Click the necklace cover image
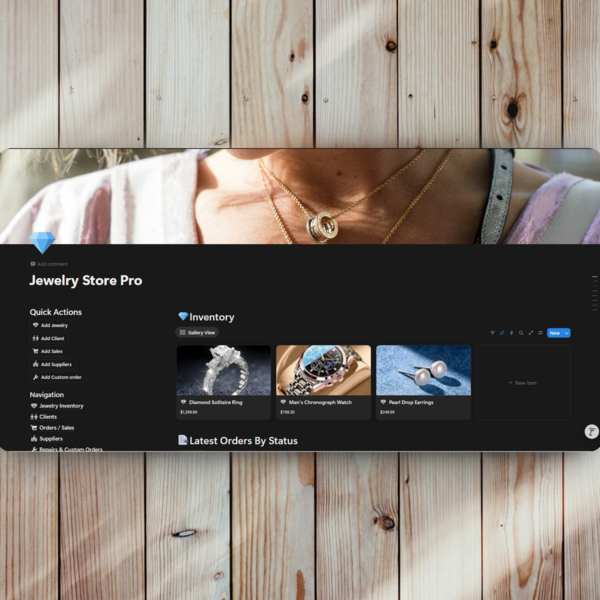The width and height of the screenshot is (600, 600). (300, 196)
